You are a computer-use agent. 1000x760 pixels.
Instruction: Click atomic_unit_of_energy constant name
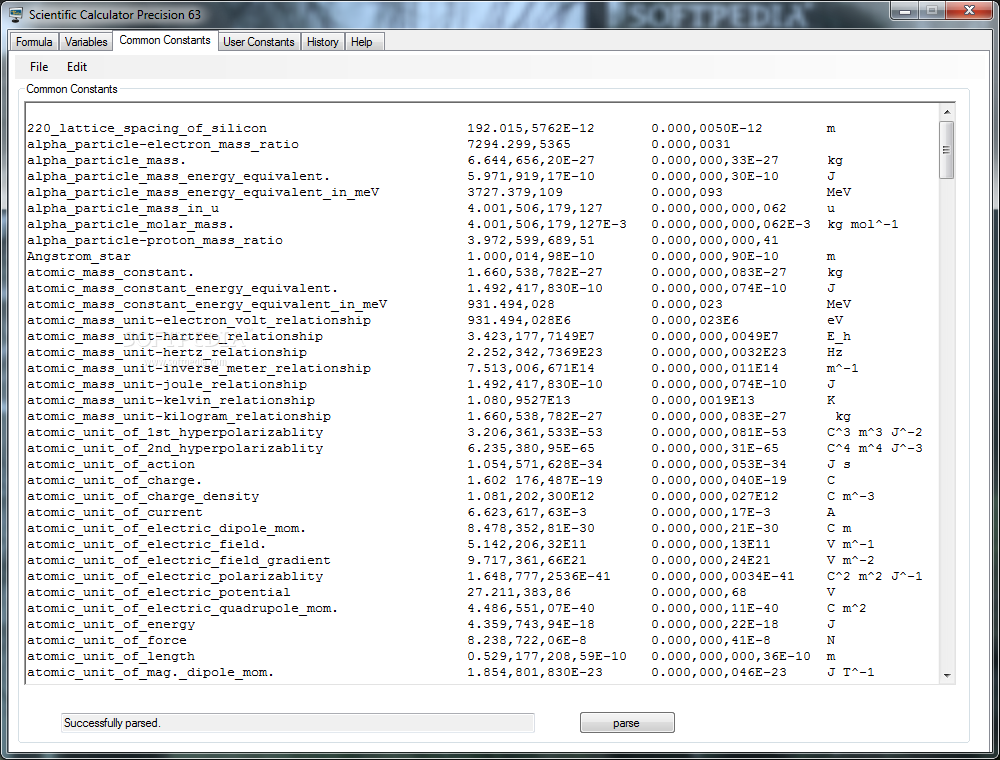(x=110, y=624)
